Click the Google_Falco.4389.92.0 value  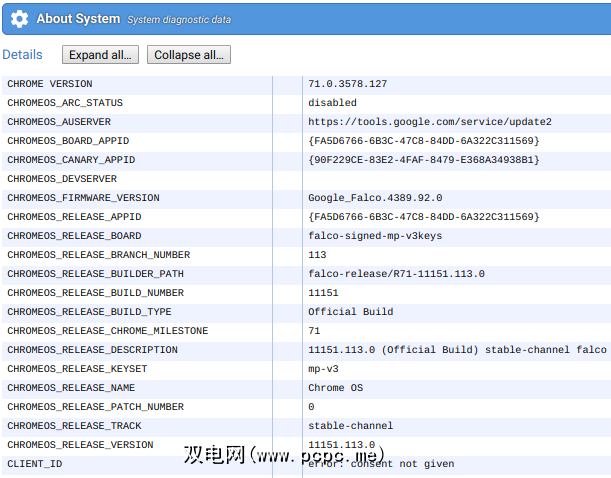coord(375,198)
